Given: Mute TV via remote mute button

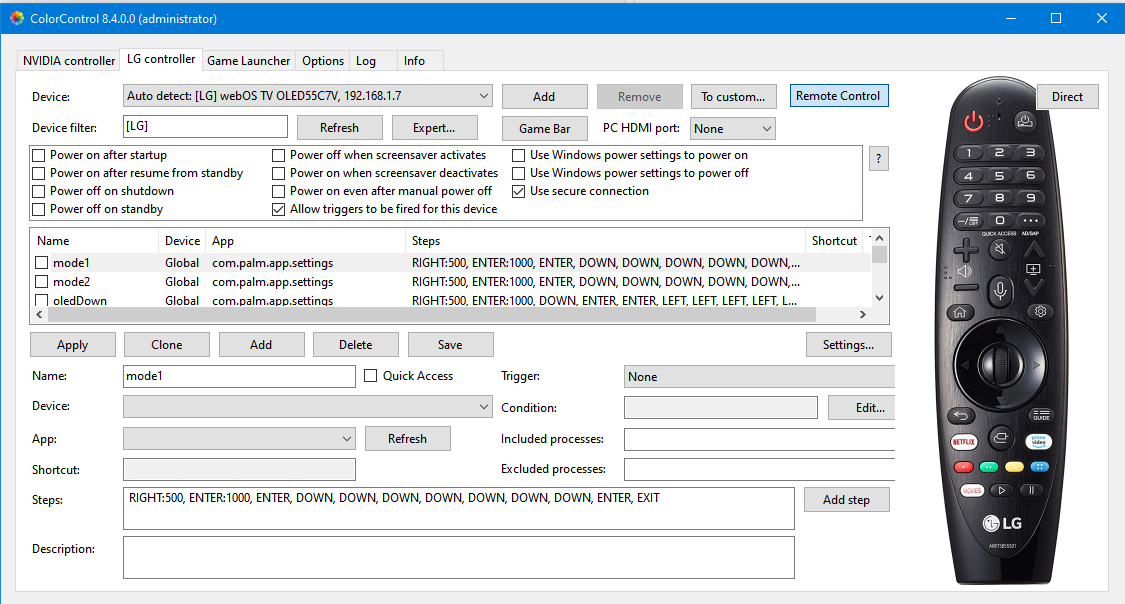Looking at the screenshot, I should coord(999,249).
